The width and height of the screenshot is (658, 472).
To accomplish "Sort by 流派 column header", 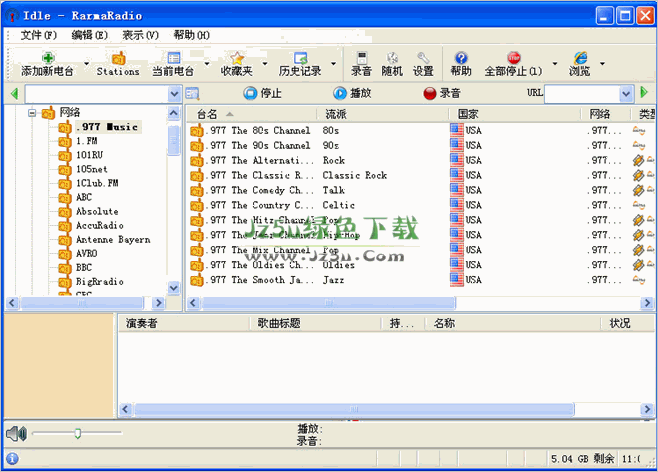I will 382,114.
